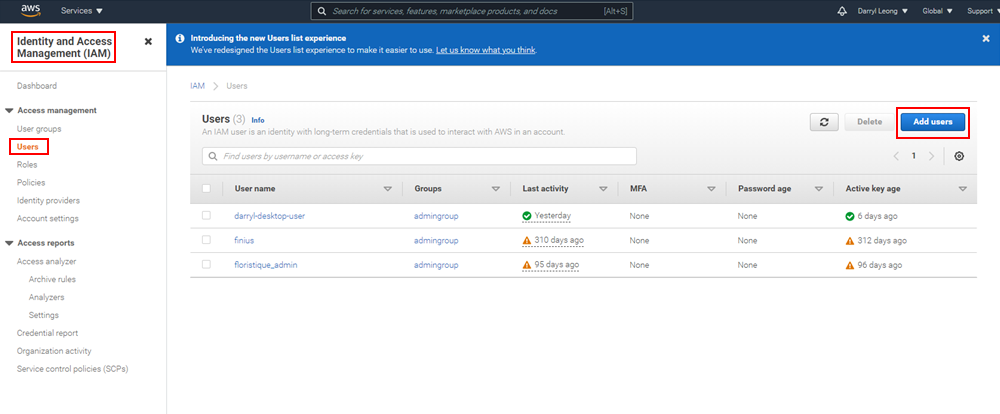Check the floristique_admin row checkbox

click(x=206, y=264)
